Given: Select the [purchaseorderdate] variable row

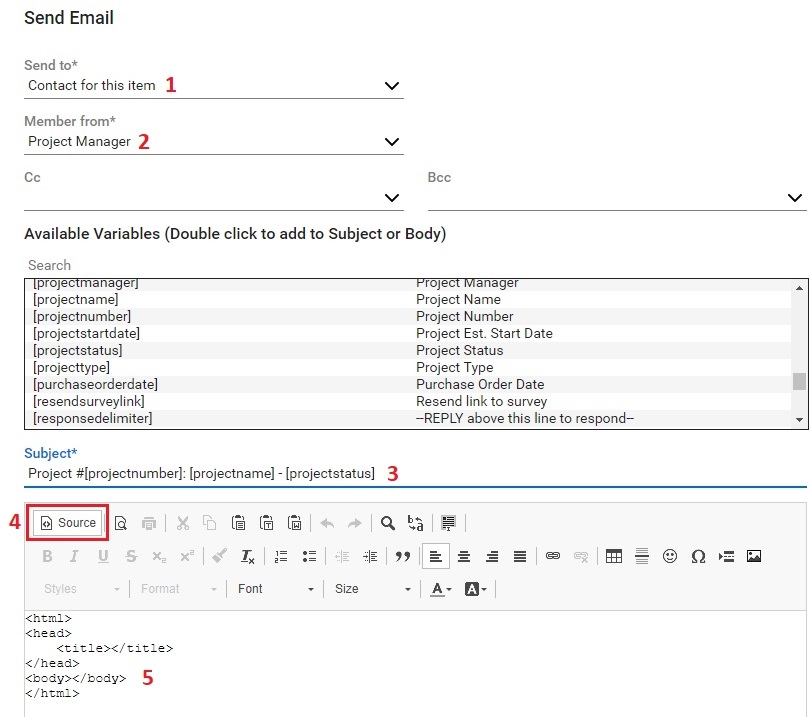Looking at the screenshot, I should pyautogui.click(x=408, y=384).
